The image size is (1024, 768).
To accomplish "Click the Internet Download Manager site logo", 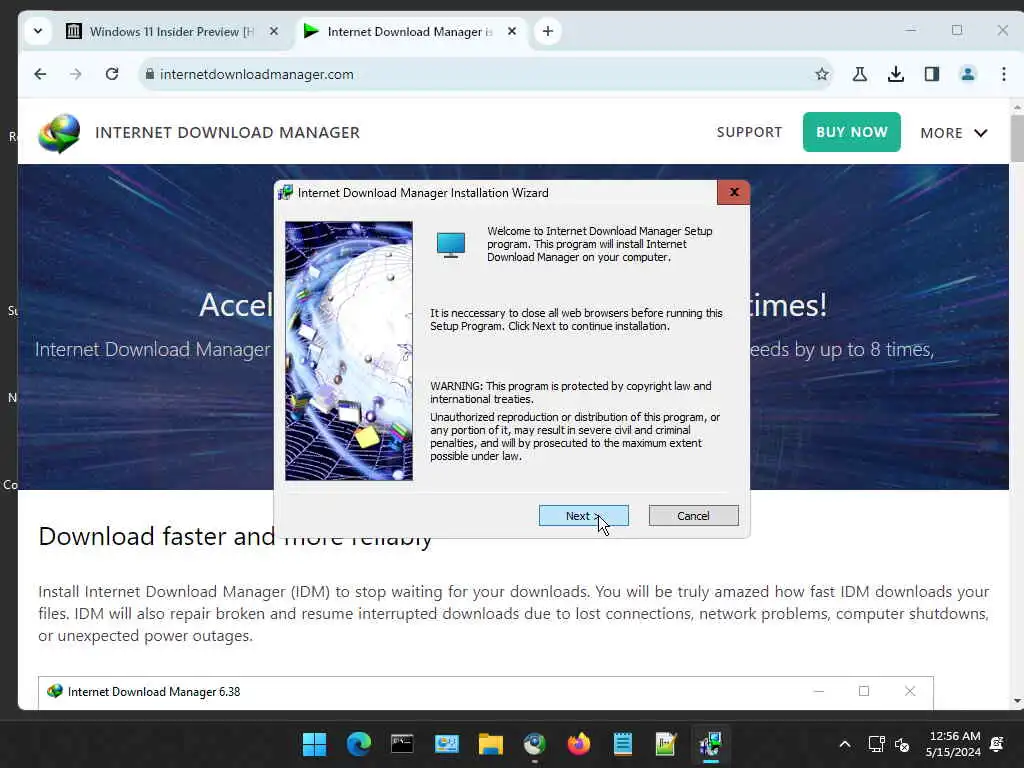I will coord(59,133).
